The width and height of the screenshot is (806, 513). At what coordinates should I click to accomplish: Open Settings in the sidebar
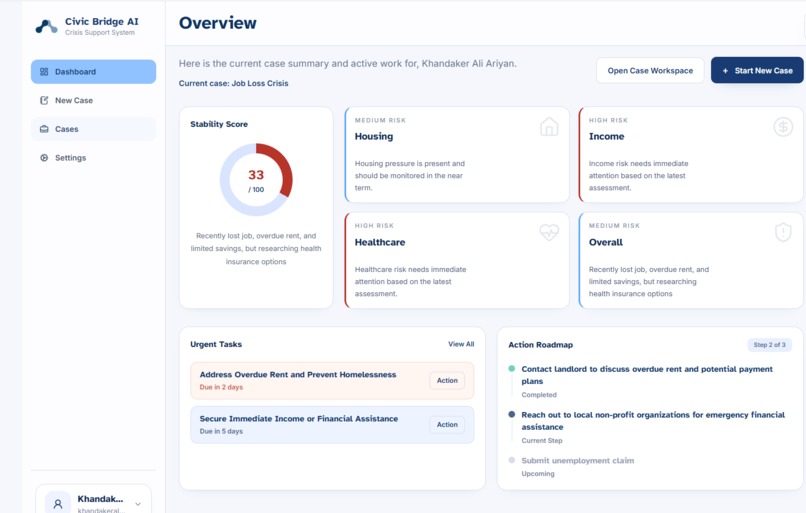click(x=94, y=158)
